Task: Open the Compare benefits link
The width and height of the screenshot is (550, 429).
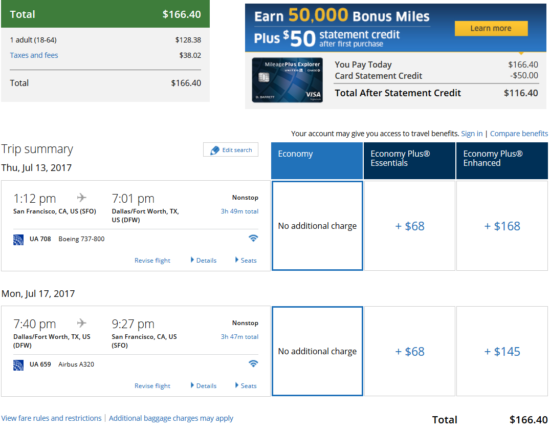Action: point(519,134)
